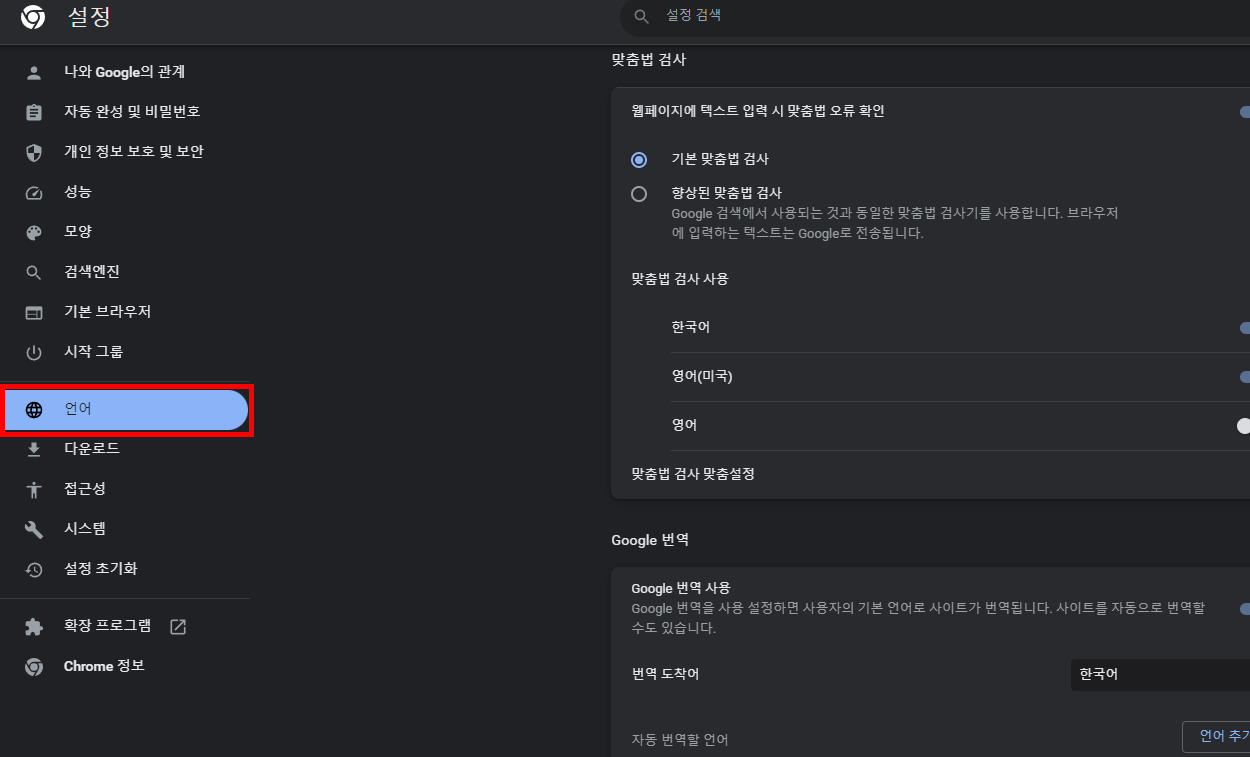Click the 영어(미국) spell check row text
The height and width of the screenshot is (757, 1250).
tap(702, 376)
